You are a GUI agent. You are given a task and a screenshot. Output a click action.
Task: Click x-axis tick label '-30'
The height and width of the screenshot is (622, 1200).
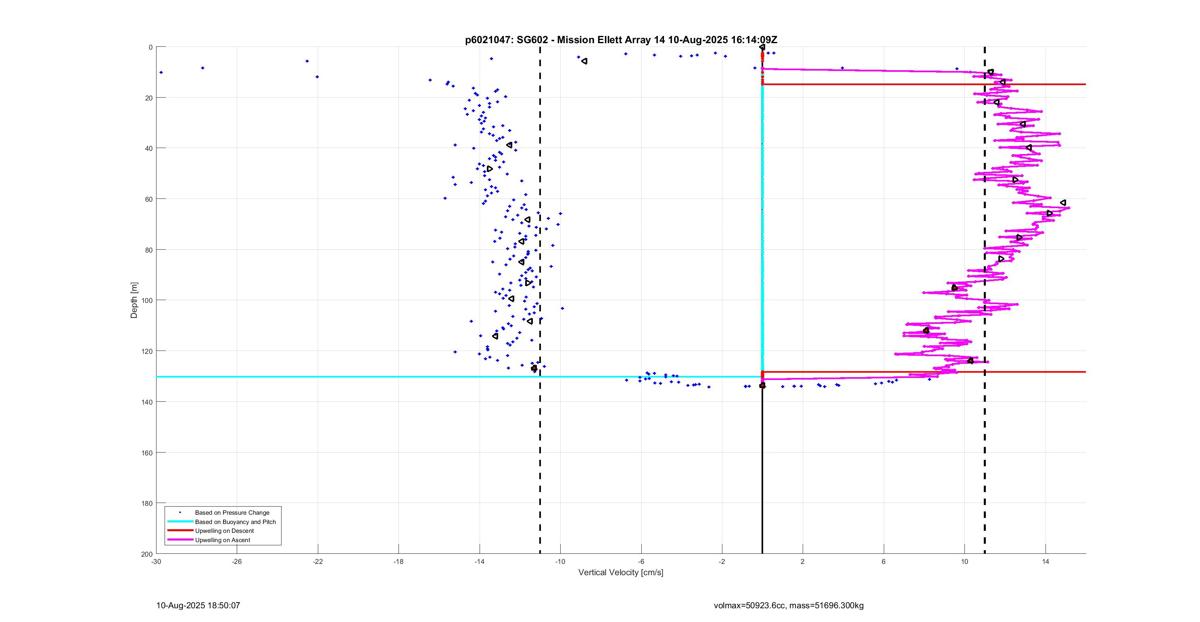point(156,561)
